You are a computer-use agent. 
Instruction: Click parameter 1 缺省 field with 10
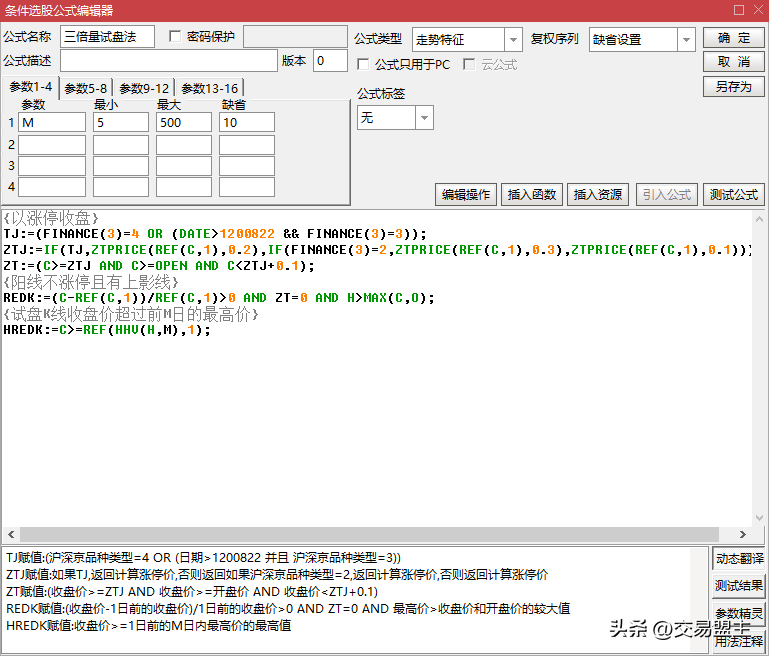(247, 122)
